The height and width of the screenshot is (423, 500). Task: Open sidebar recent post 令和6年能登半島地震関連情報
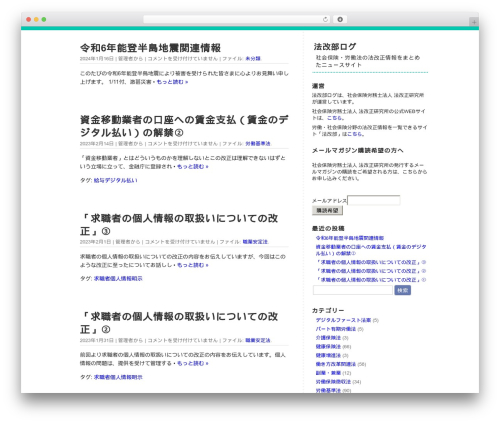point(350,238)
